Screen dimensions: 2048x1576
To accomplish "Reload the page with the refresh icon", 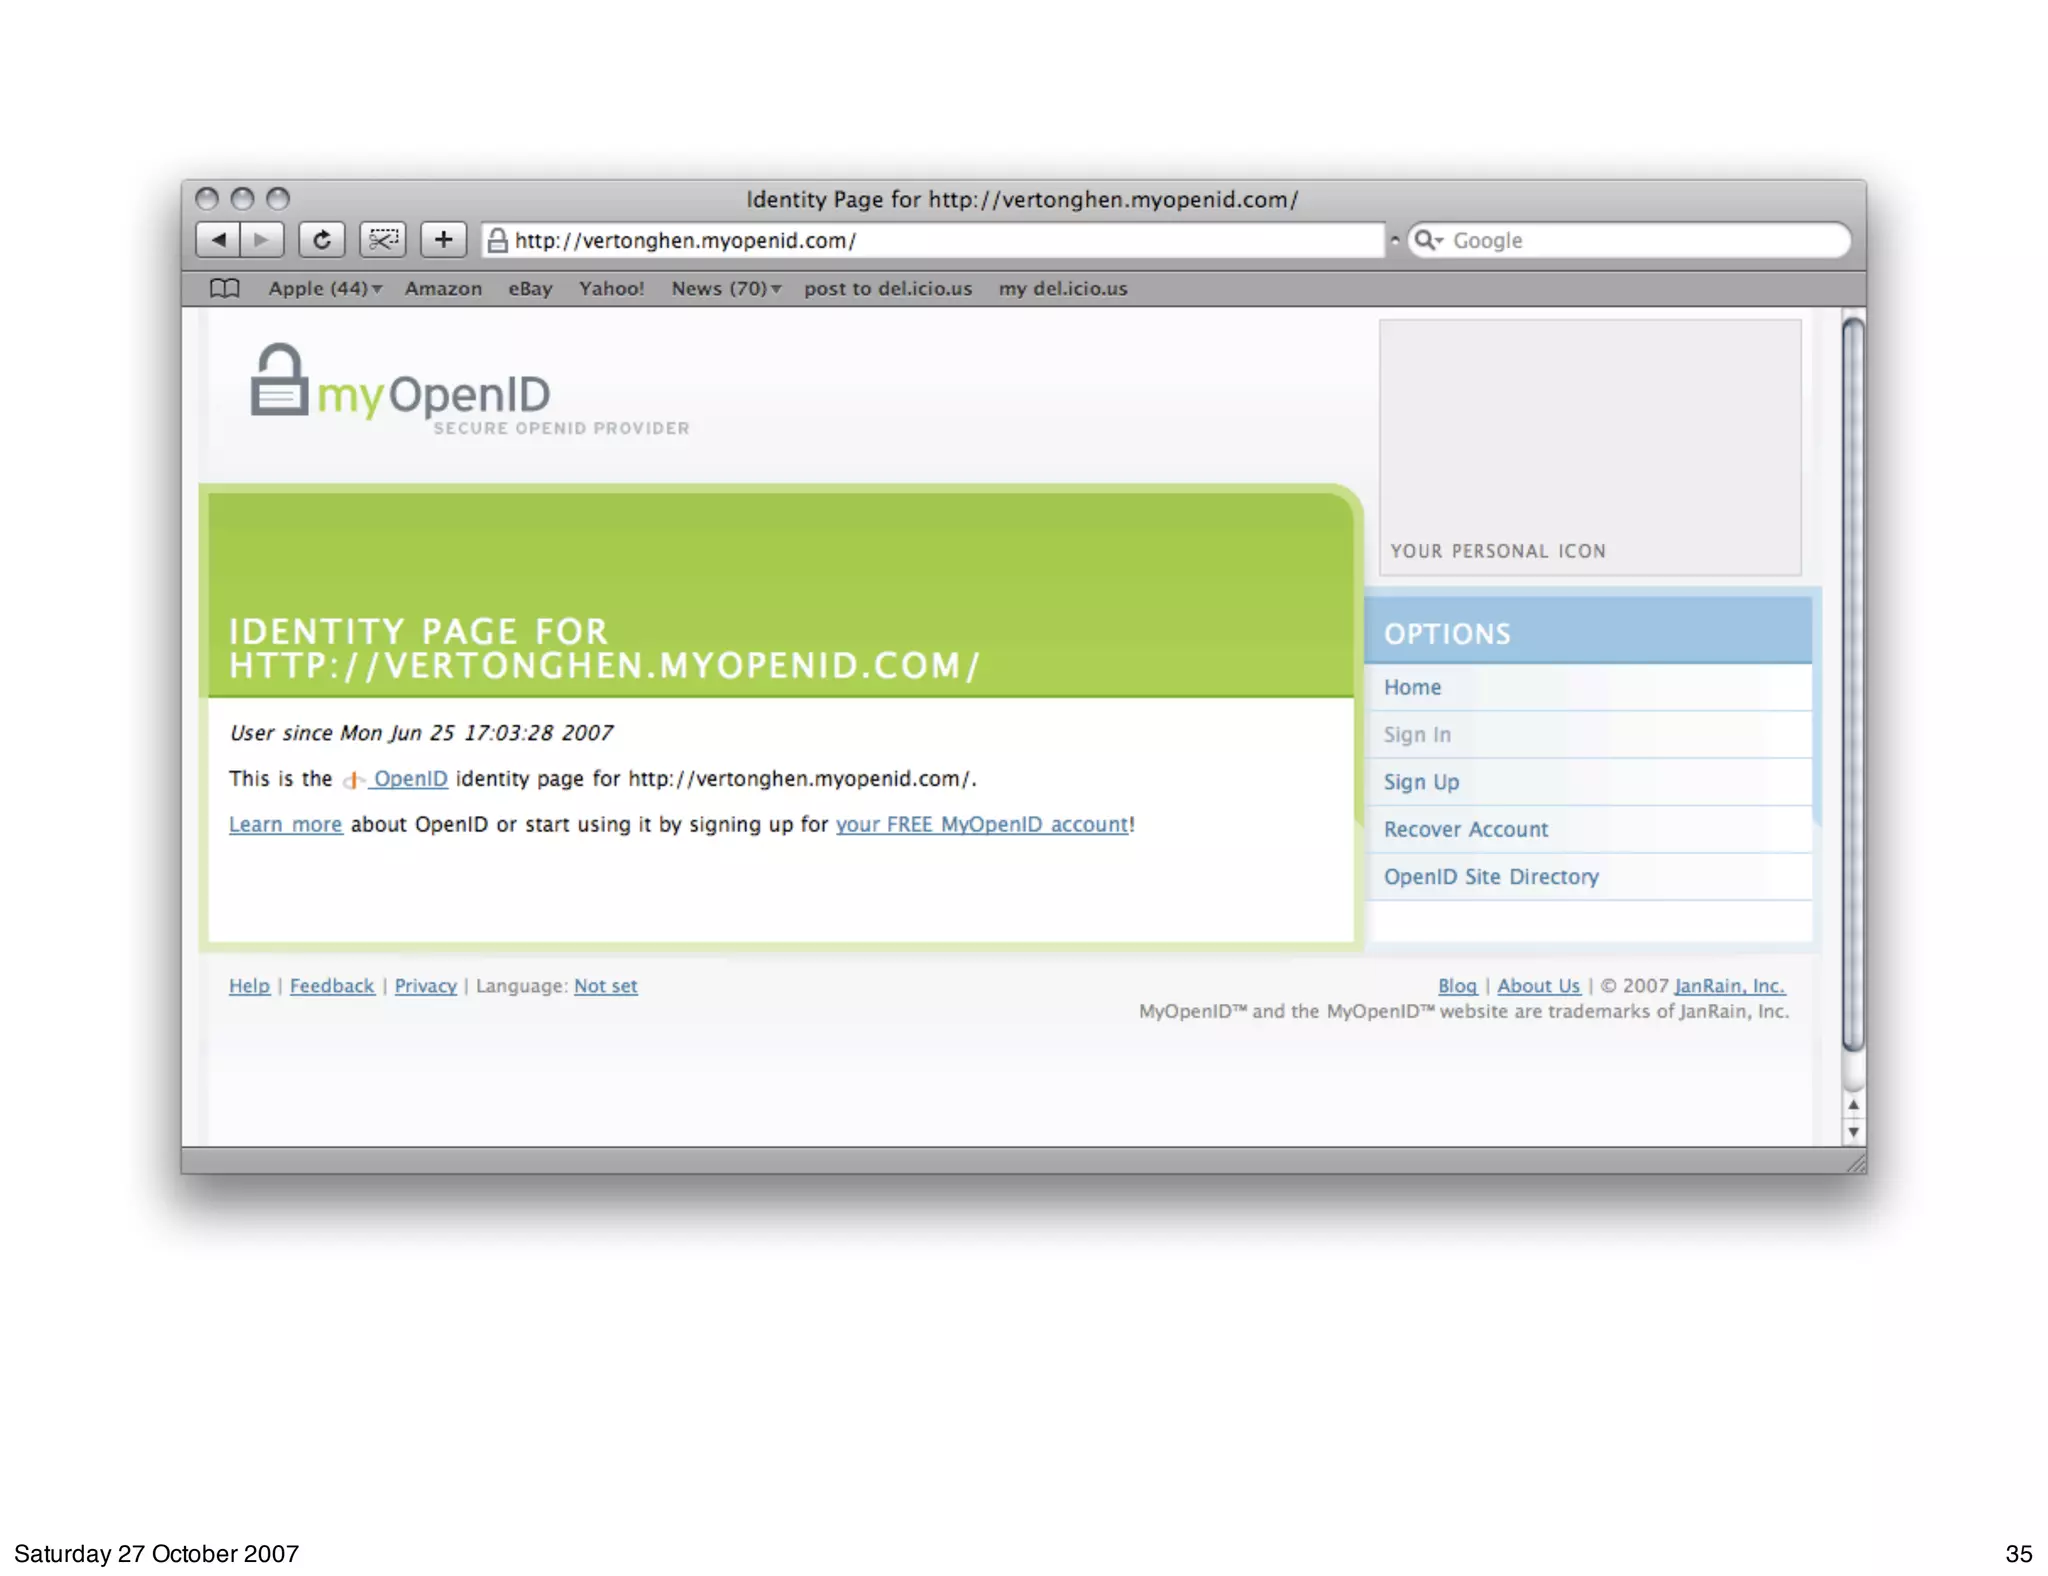I will (x=321, y=240).
